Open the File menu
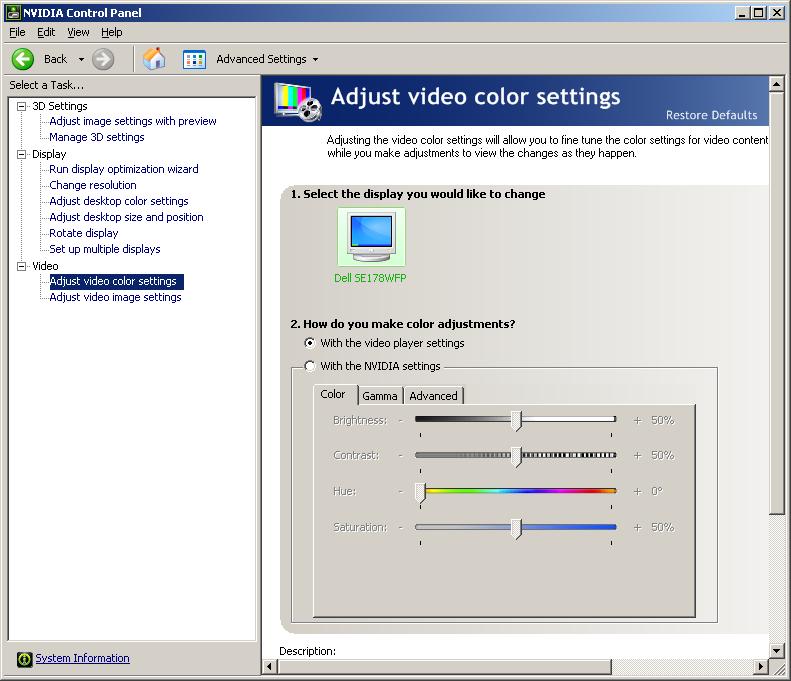The image size is (791, 681). [x=17, y=32]
